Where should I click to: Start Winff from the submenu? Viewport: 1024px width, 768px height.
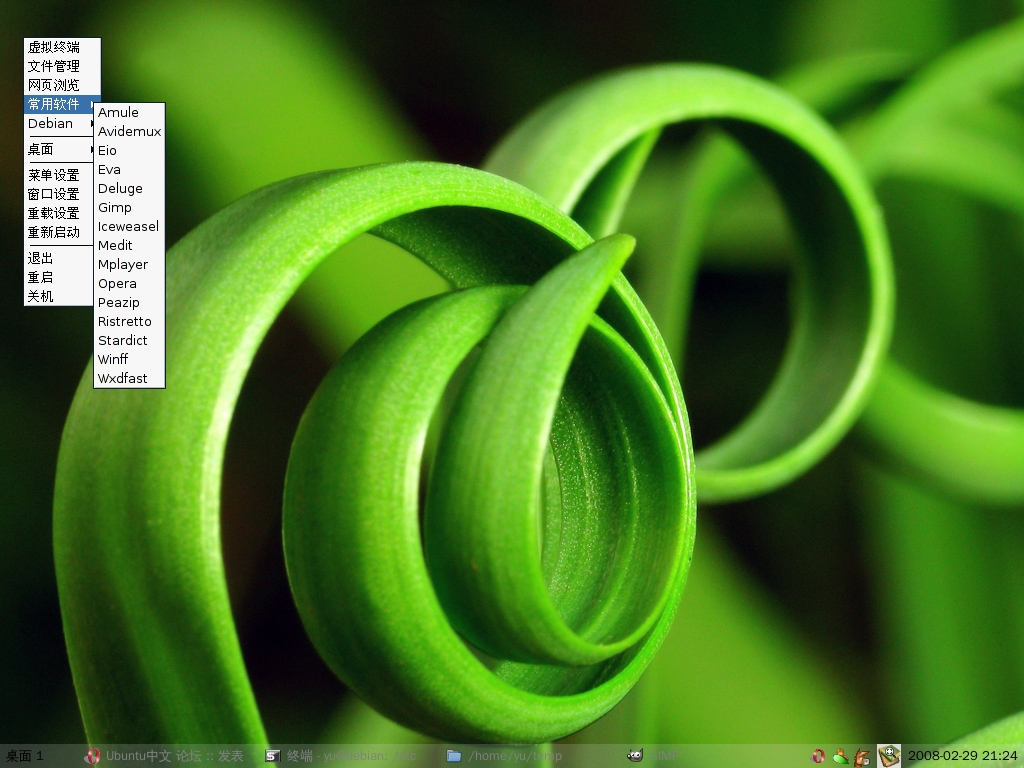129,359
